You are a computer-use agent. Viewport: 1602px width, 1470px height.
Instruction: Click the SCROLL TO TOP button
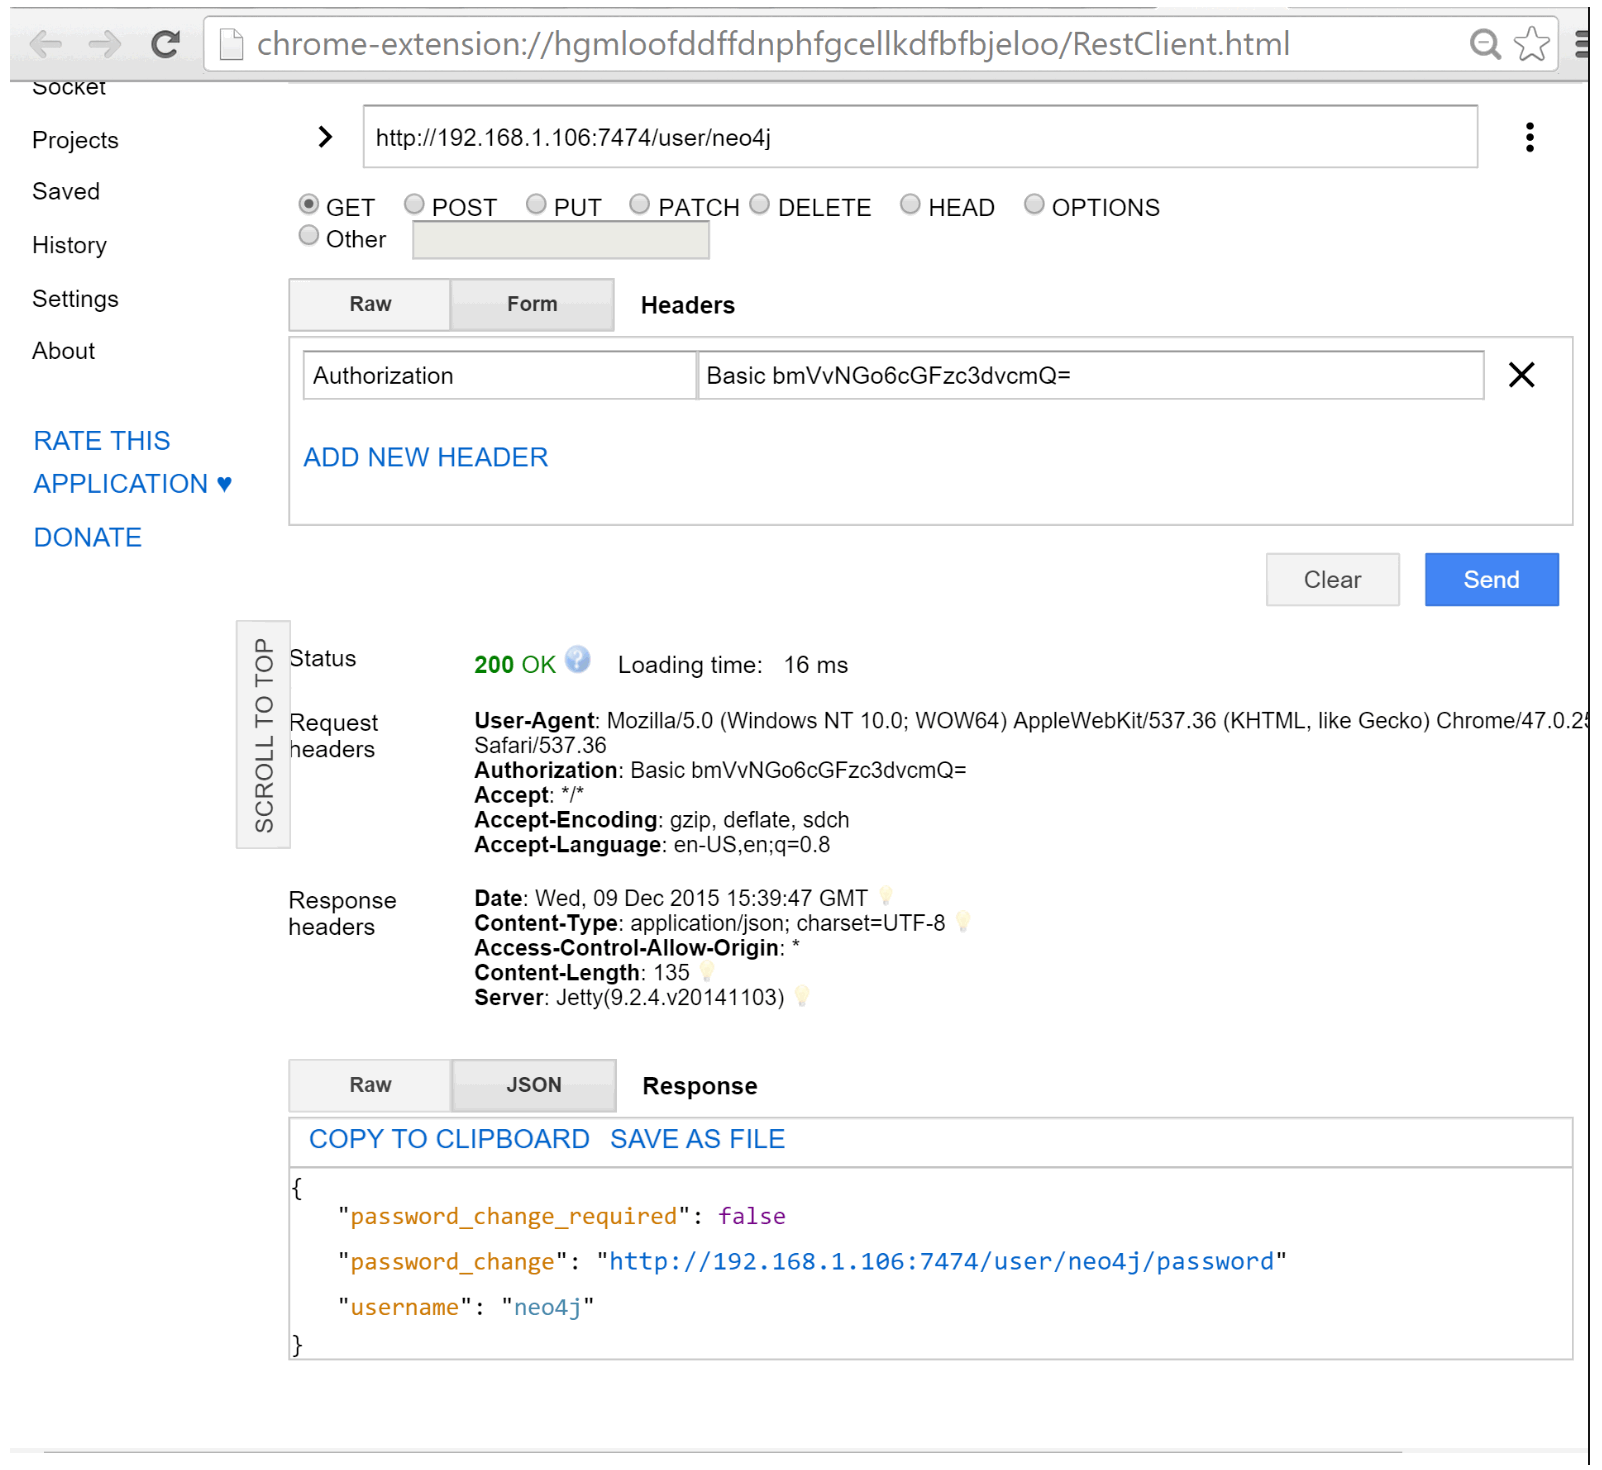click(263, 735)
